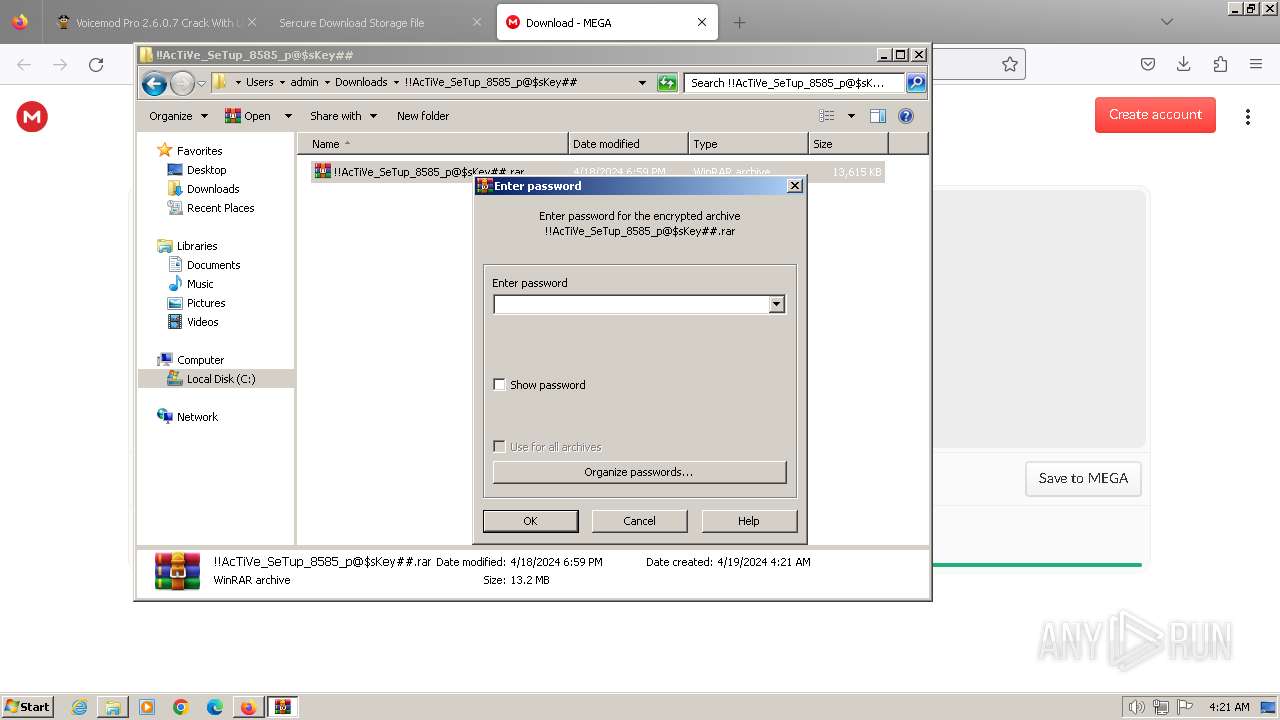
Task: Select Desktop in Favorites
Action: (x=207, y=170)
